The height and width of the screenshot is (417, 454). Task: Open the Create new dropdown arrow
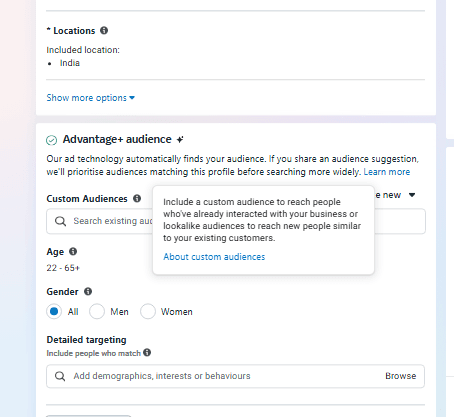(412, 195)
